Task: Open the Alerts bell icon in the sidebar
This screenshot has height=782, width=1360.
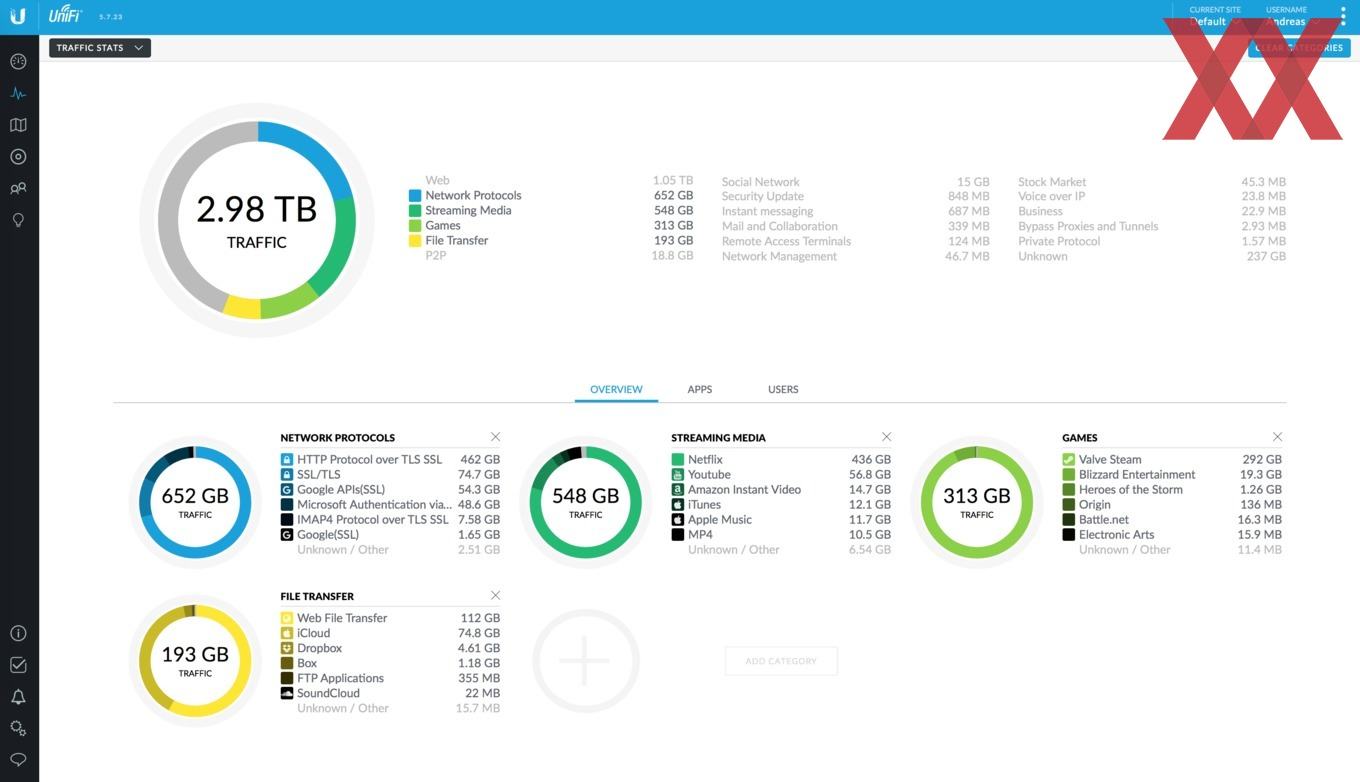Action: (18, 697)
